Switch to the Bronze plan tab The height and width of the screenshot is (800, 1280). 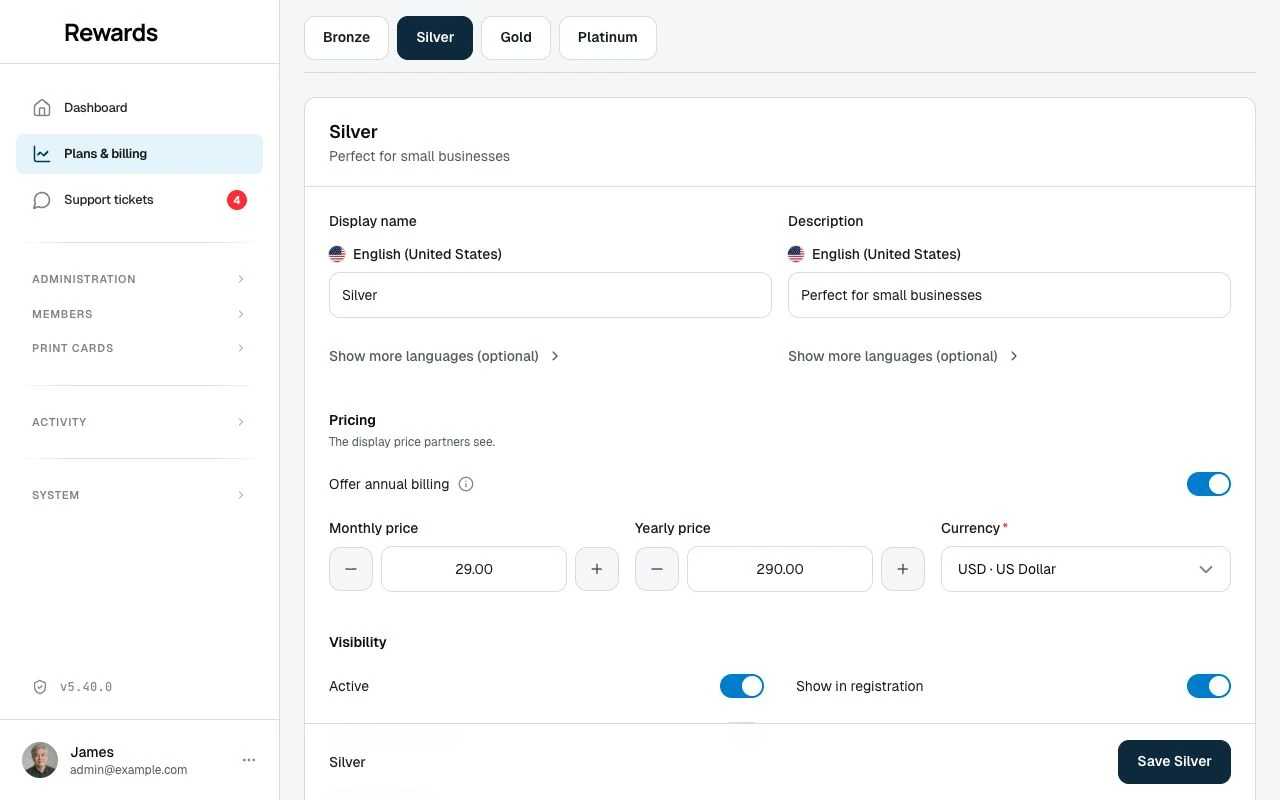point(346,38)
